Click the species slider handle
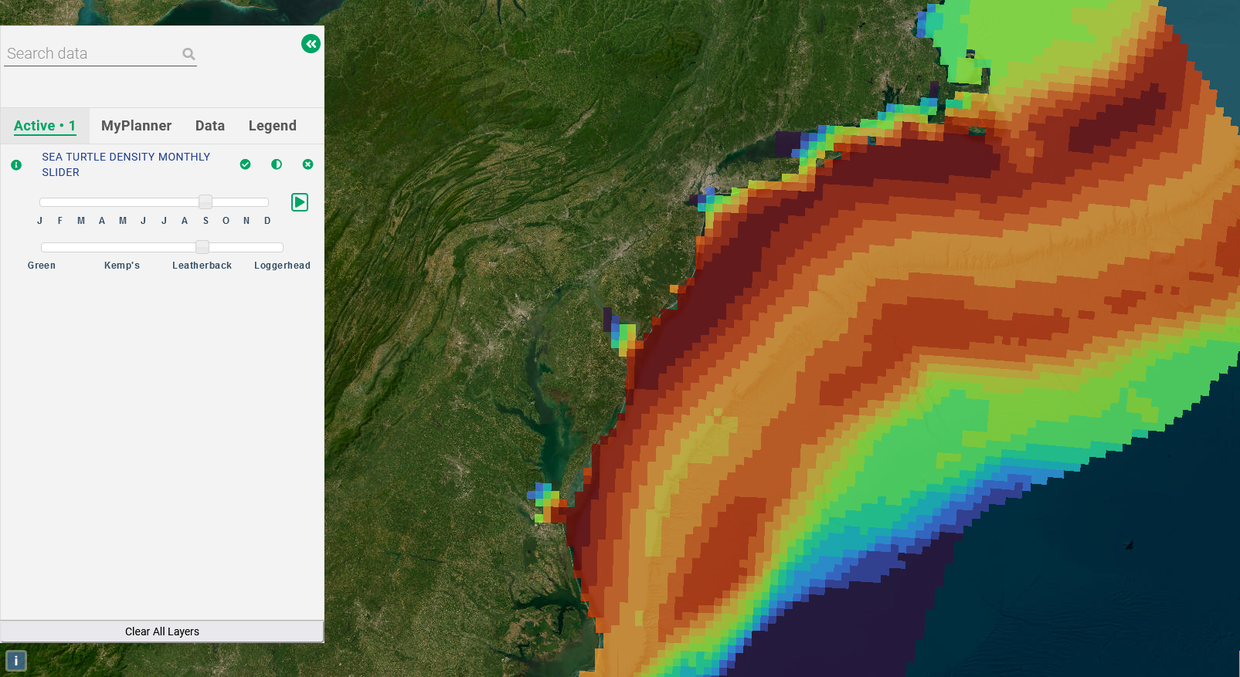The image size is (1240, 677). pyautogui.click(x=202, y=247)
